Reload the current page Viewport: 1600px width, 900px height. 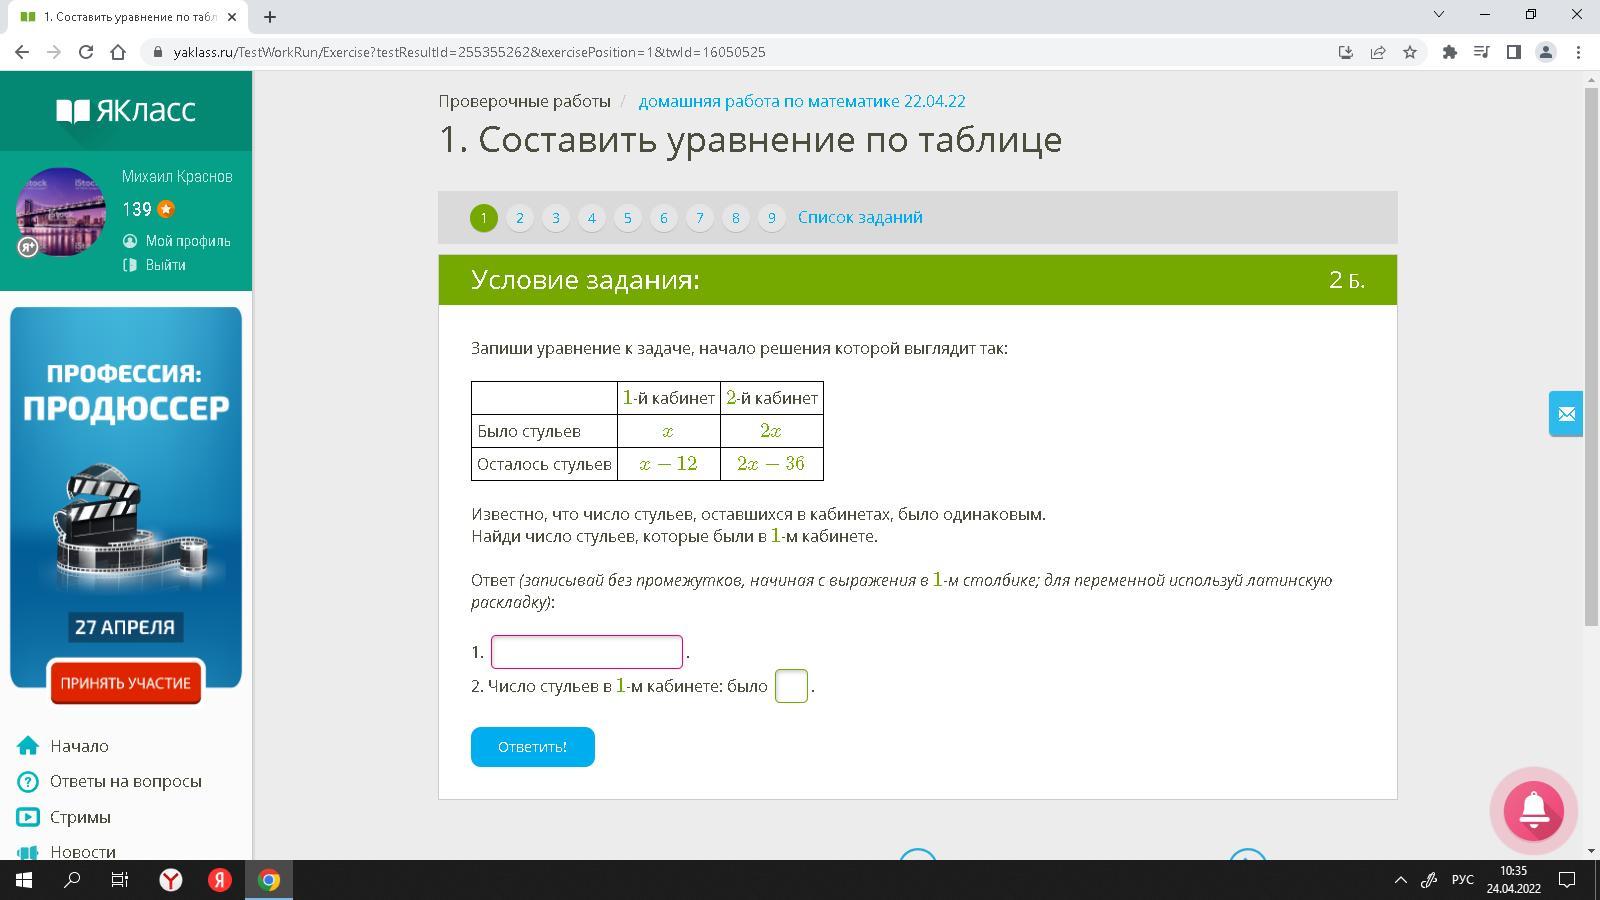86,52
